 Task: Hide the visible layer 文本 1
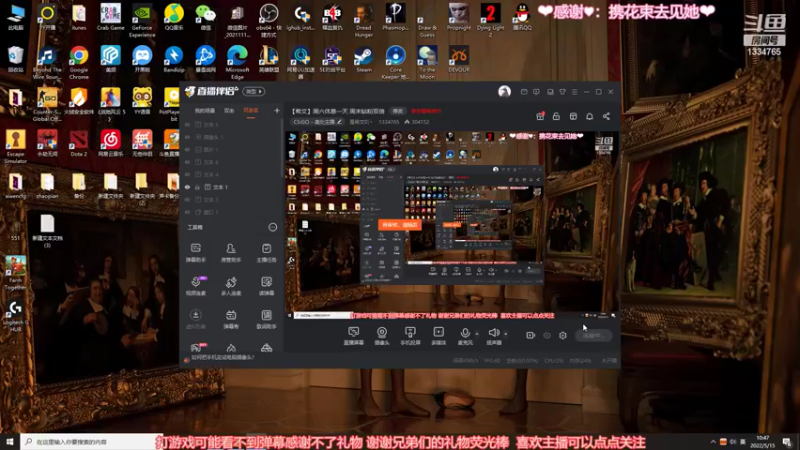[x=187, y=187]
